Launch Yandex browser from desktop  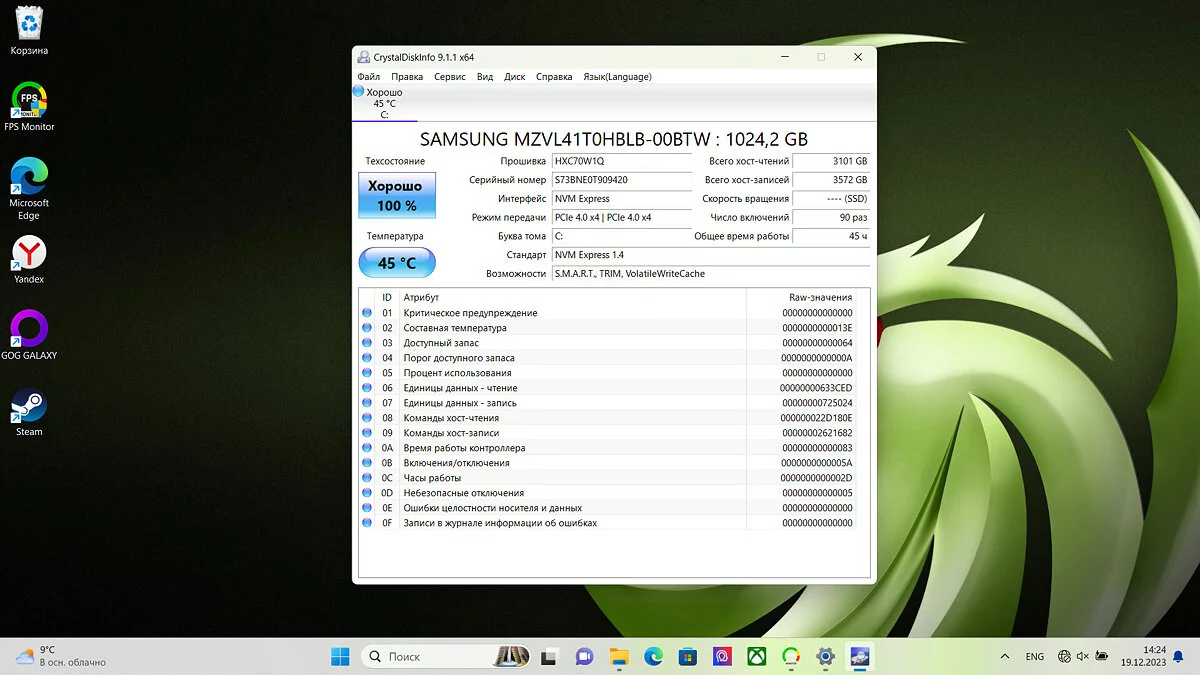click(x=29, y=254)
